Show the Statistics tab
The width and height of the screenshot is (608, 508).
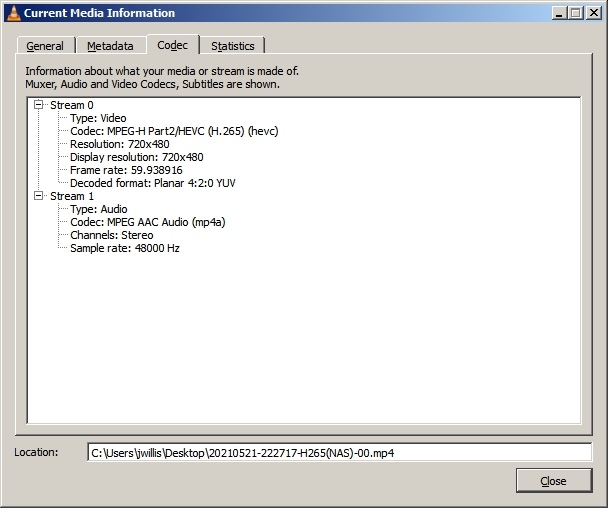pos(233,46)
